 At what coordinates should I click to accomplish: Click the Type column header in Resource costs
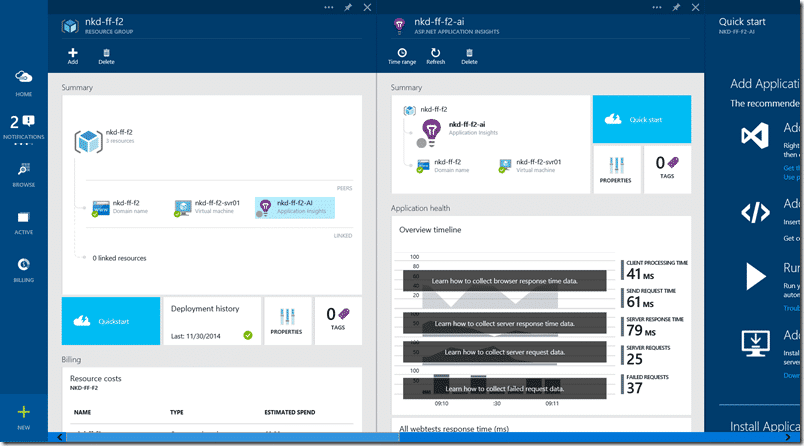click(x=176, y=412)
